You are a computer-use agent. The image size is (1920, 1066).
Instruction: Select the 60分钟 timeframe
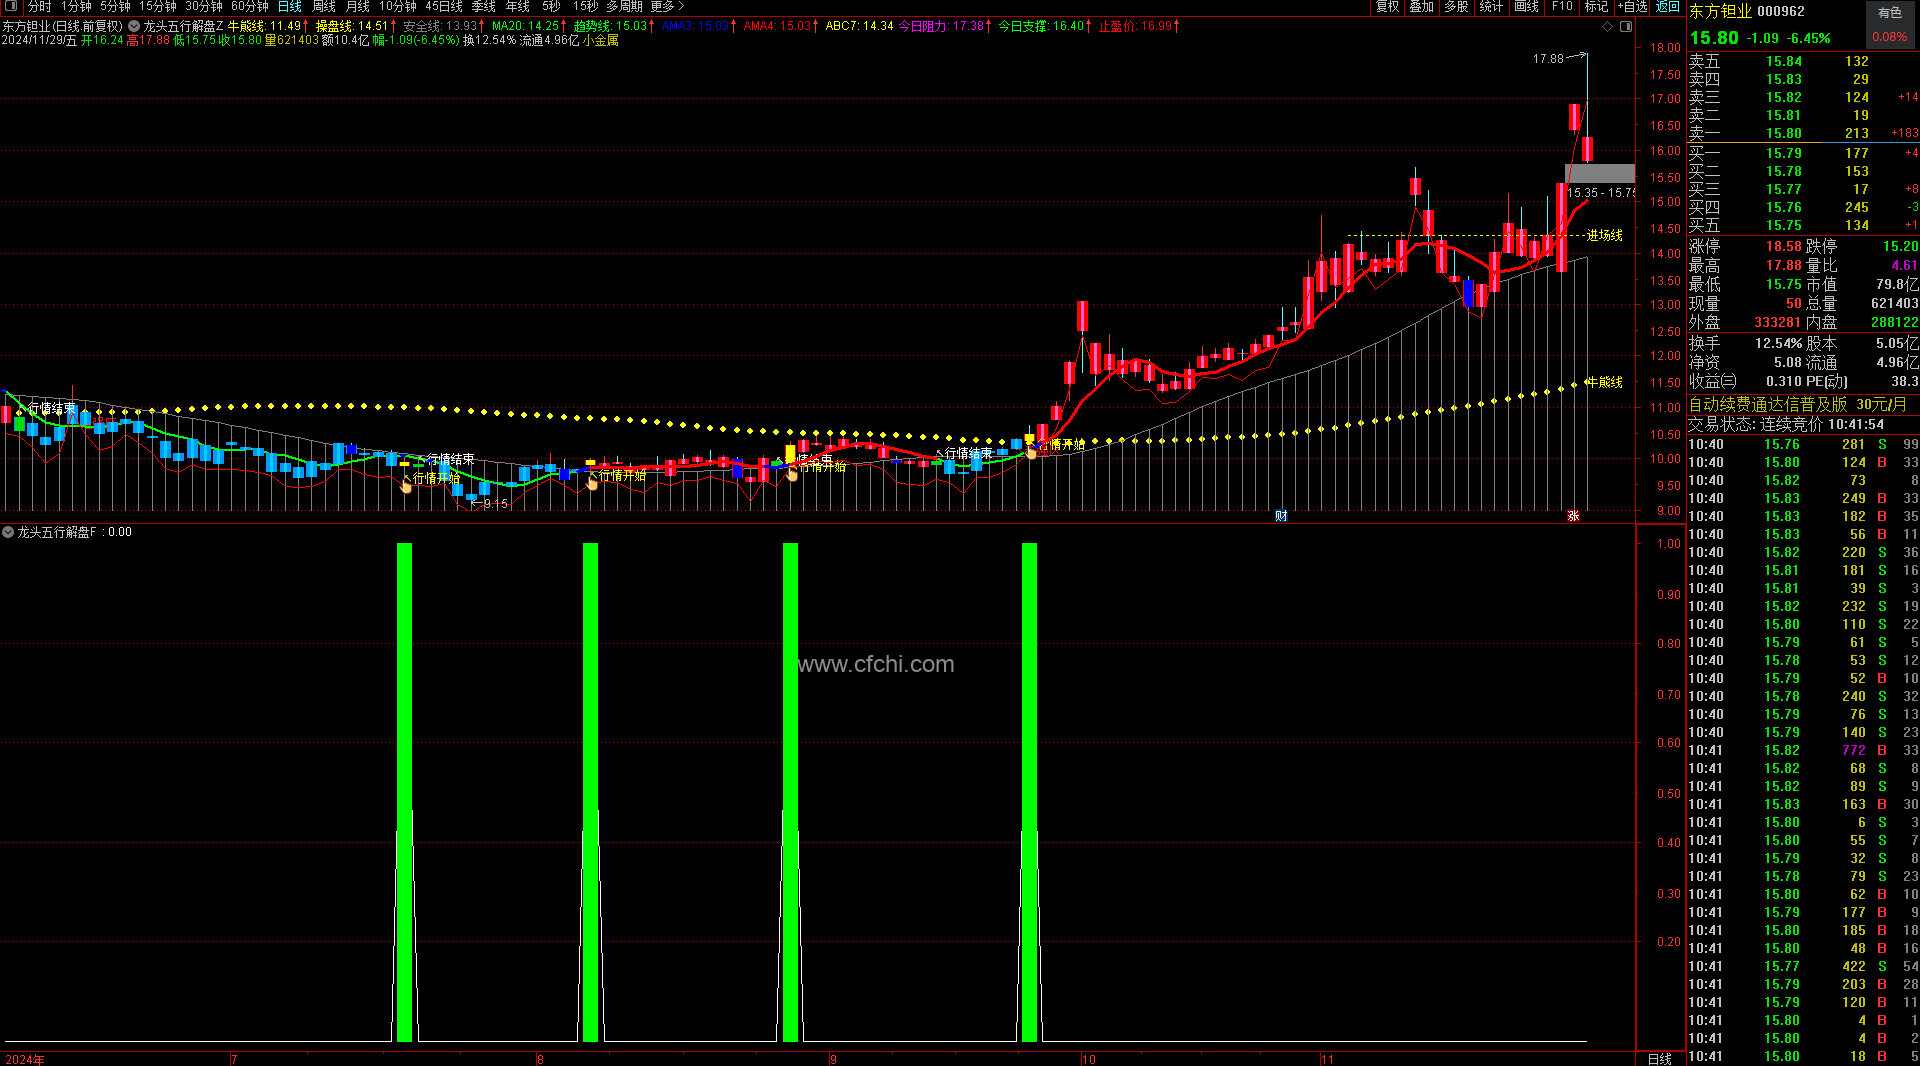[x=250, y=7]
